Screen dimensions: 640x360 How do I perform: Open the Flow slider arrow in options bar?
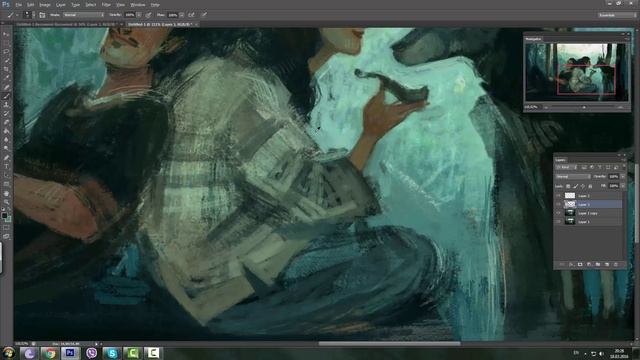(x=182, y=15)
